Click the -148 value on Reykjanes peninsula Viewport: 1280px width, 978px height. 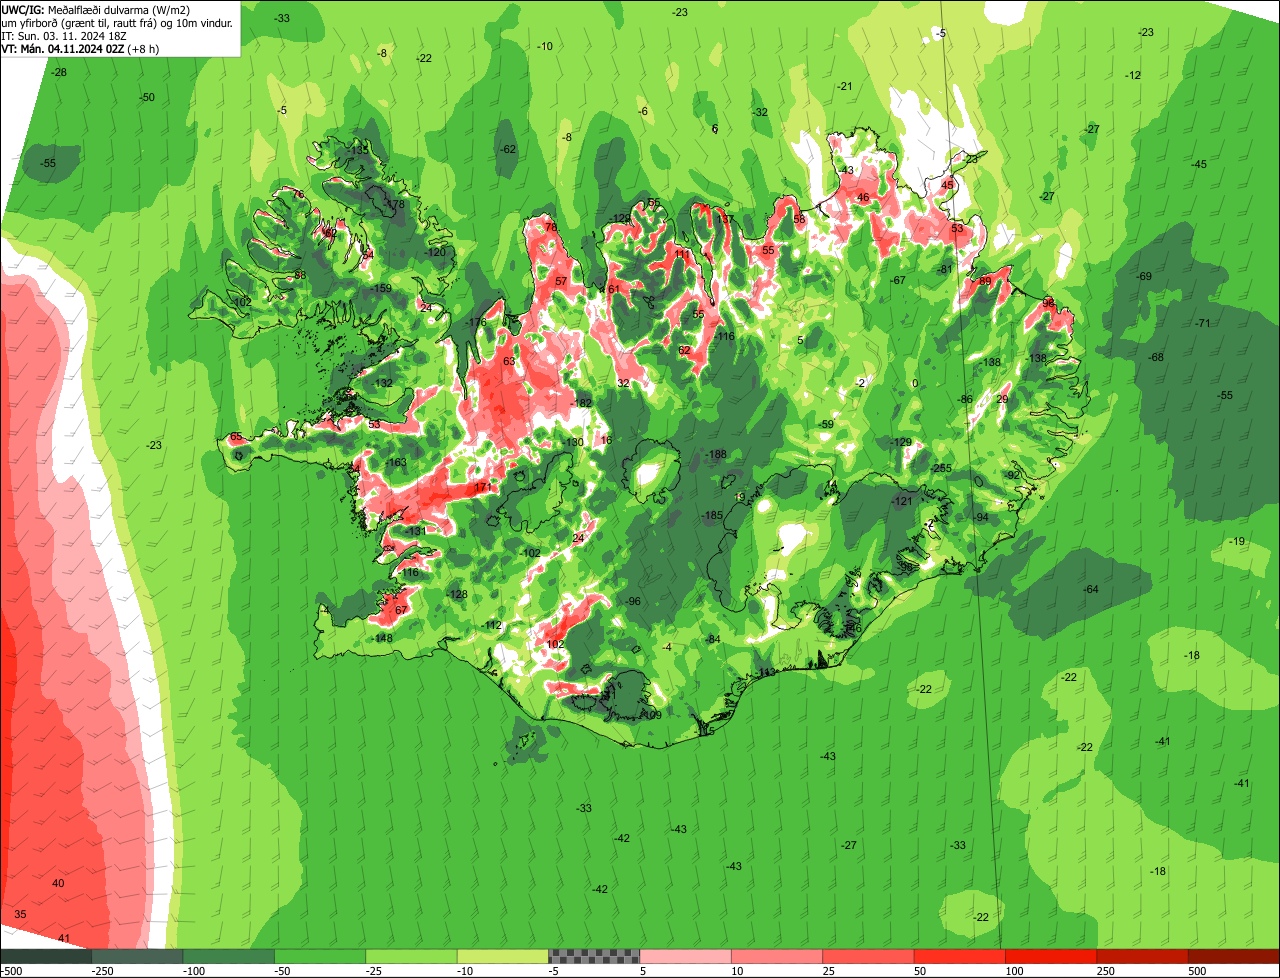click(x=382, y=638)
